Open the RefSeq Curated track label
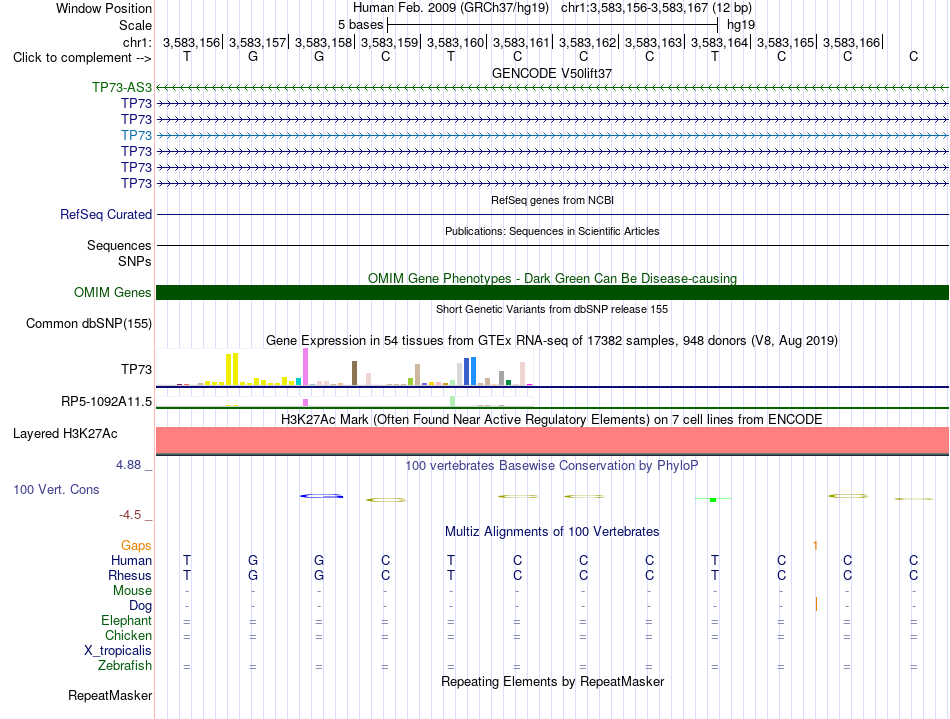 pos(106,214)
